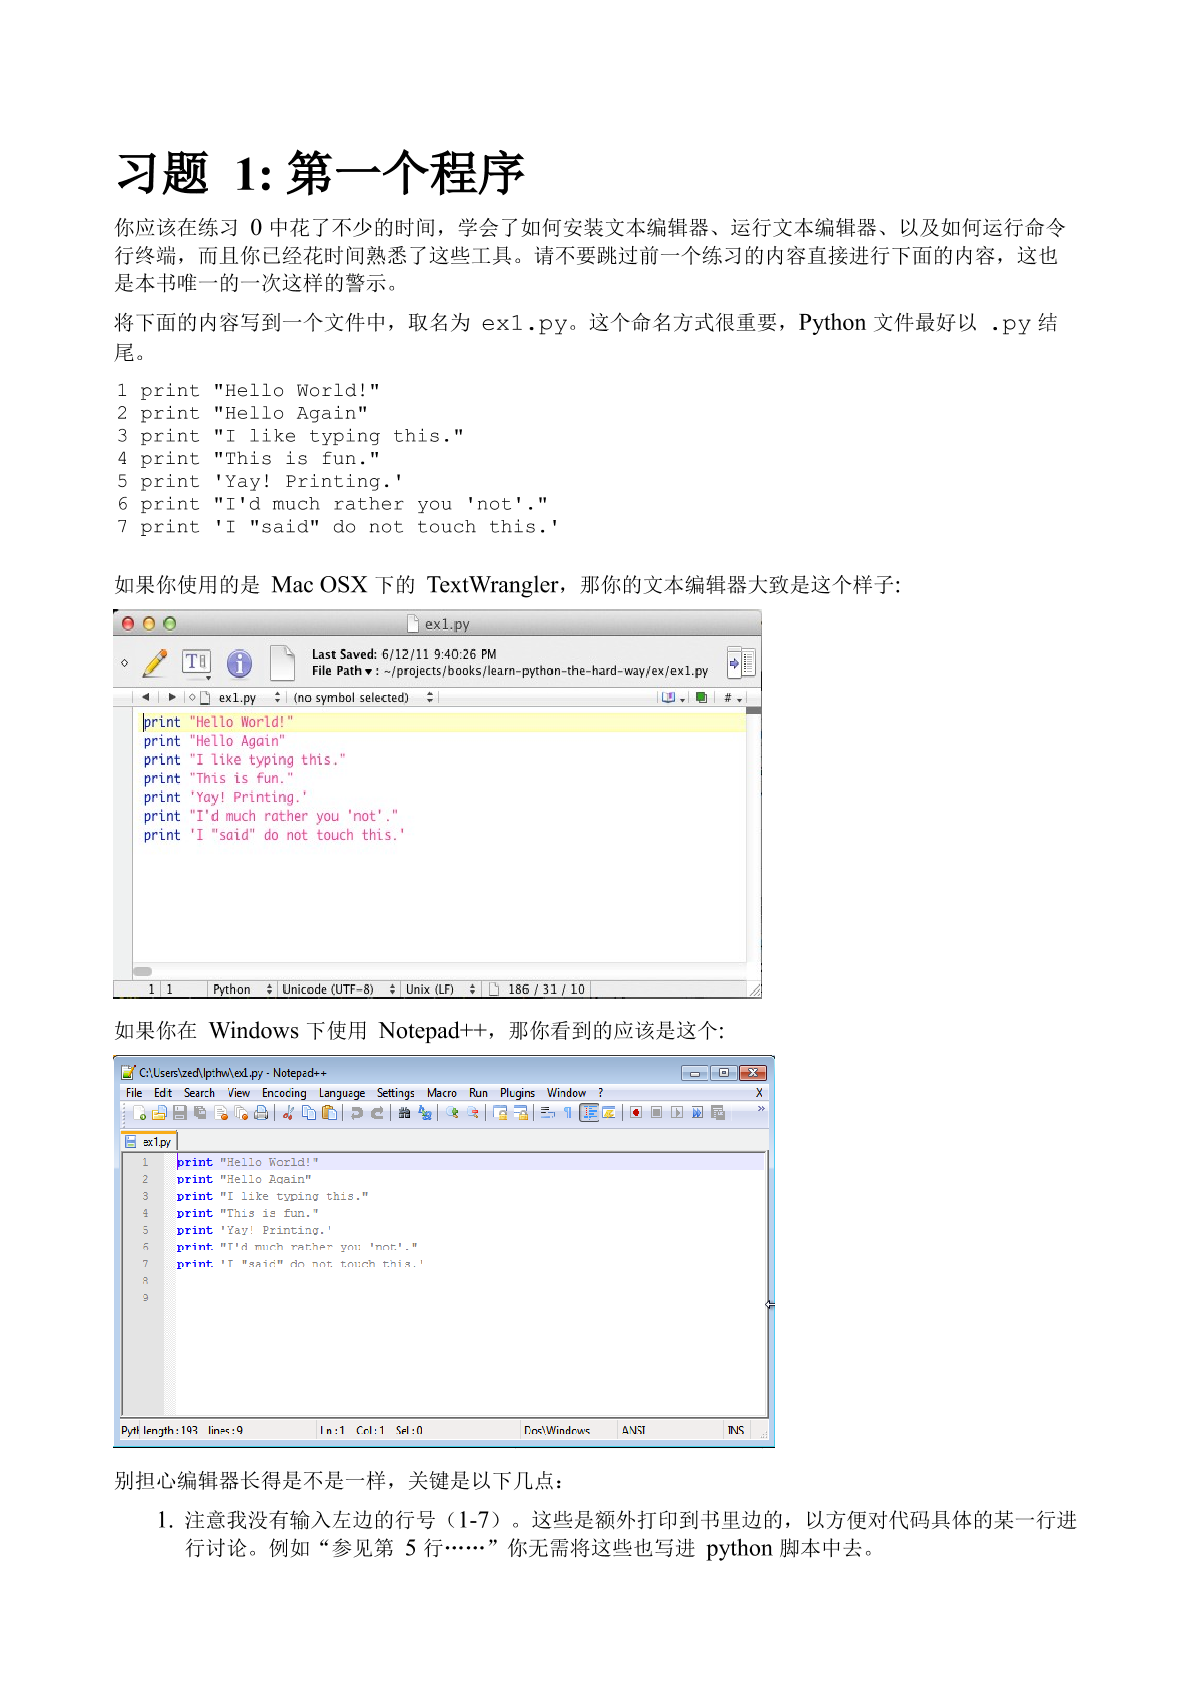Open the Window menu in Notepad++
The width and height of the screenshot is (1190, 1684).
tap(566, 1093)
